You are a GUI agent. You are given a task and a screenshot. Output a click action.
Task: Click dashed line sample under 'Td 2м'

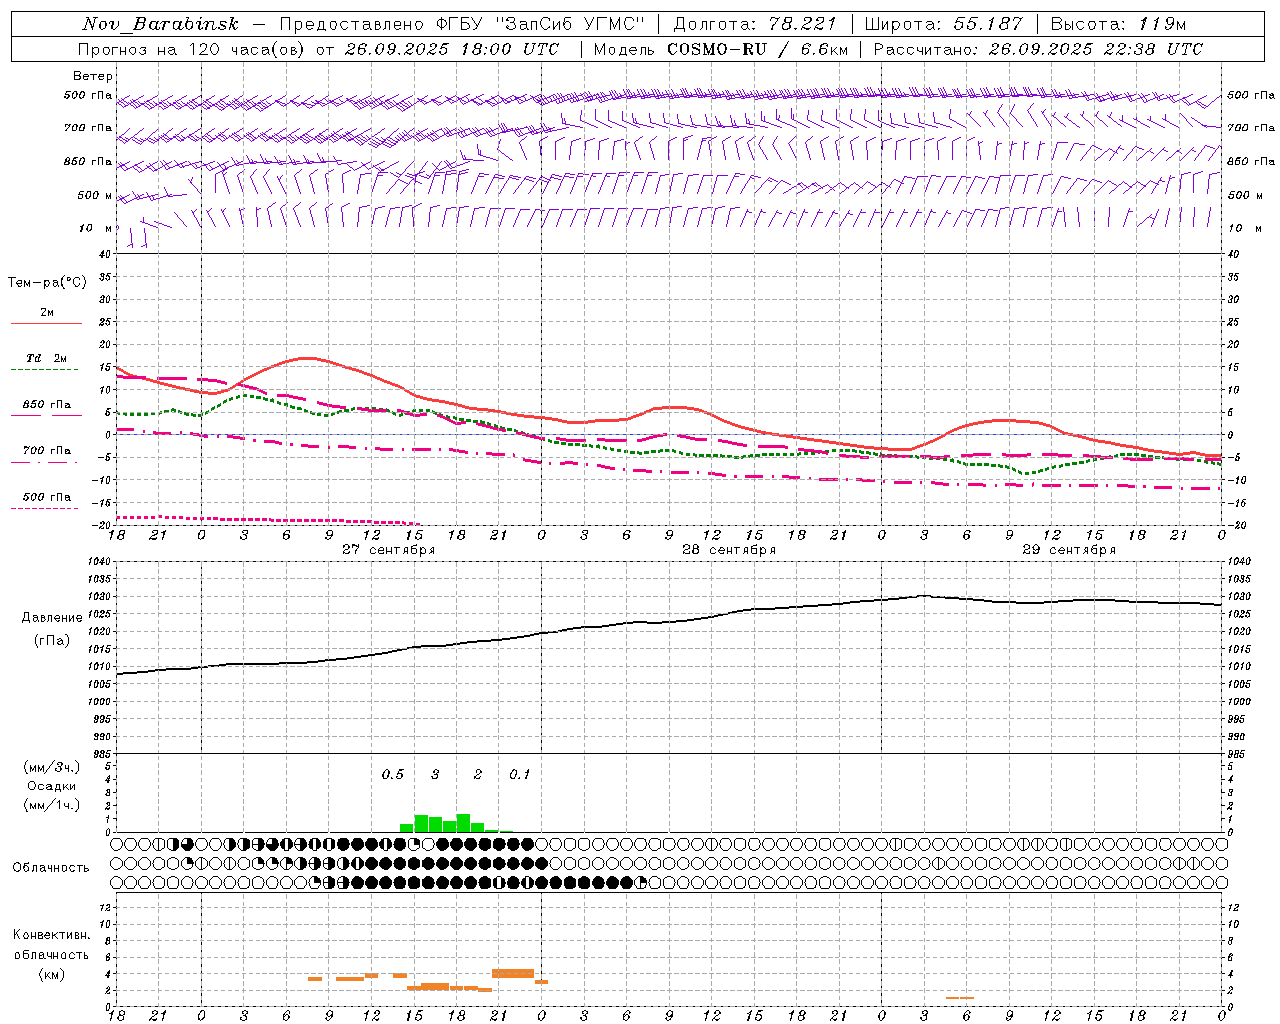point(44,369)
